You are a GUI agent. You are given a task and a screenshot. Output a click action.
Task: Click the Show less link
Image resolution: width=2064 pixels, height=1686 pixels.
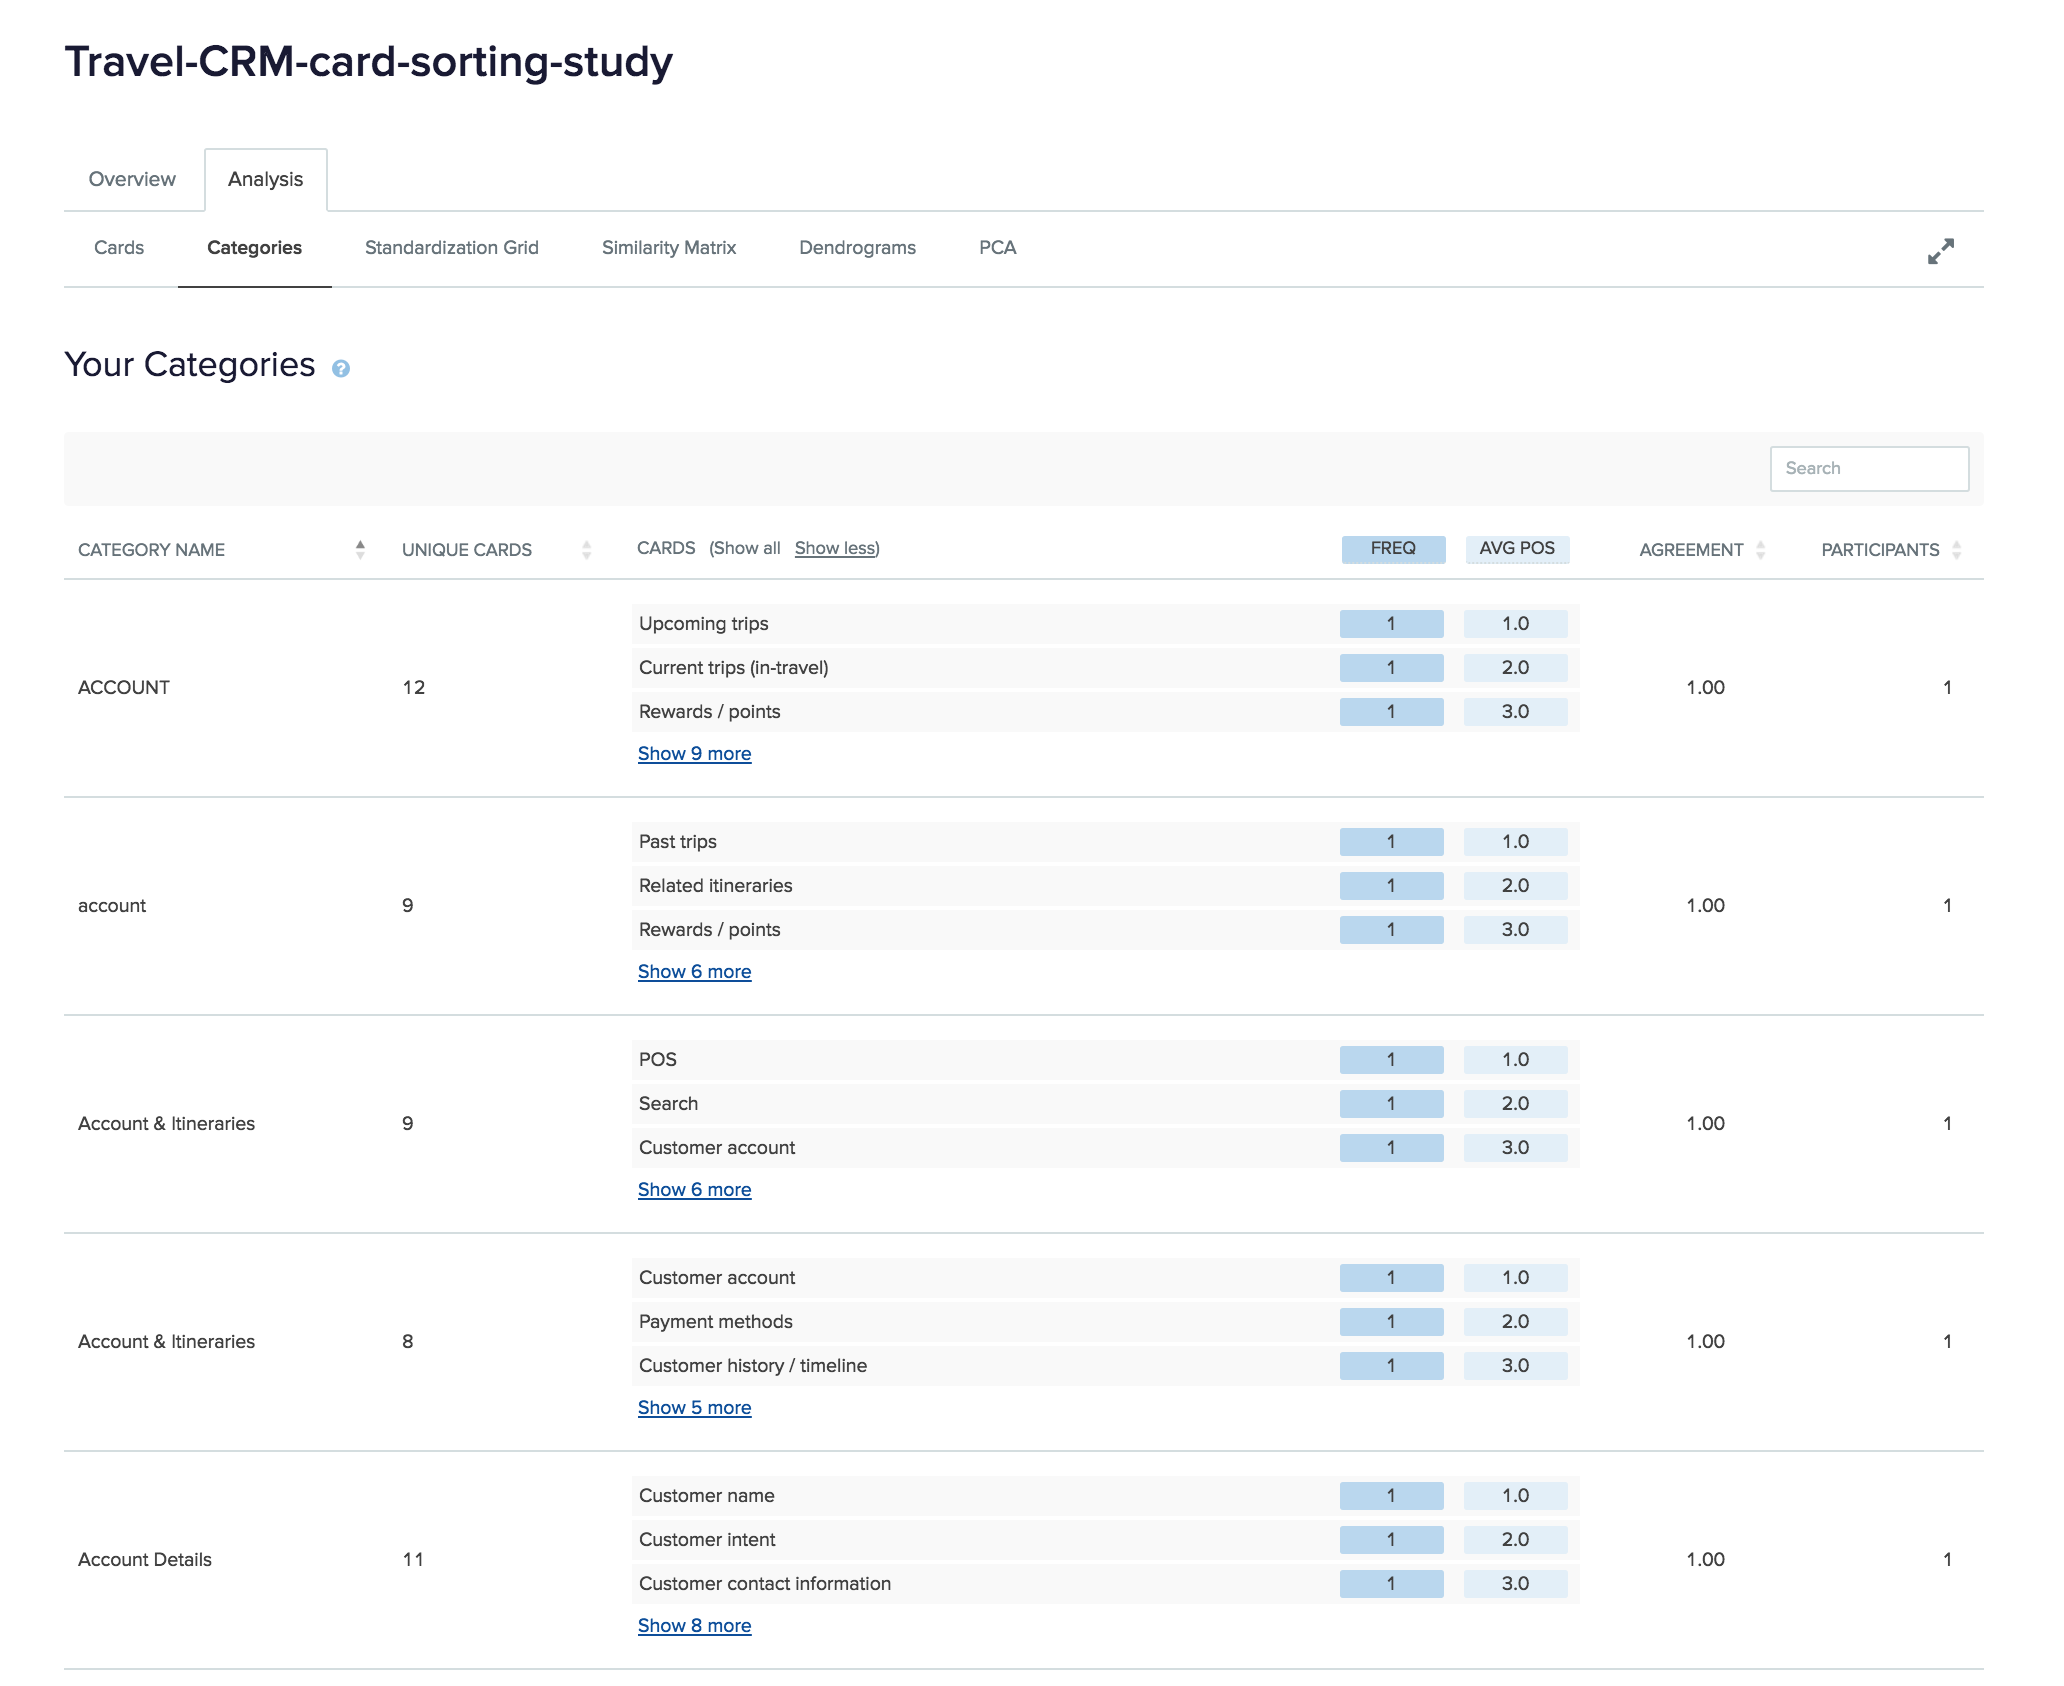[835, 549]
